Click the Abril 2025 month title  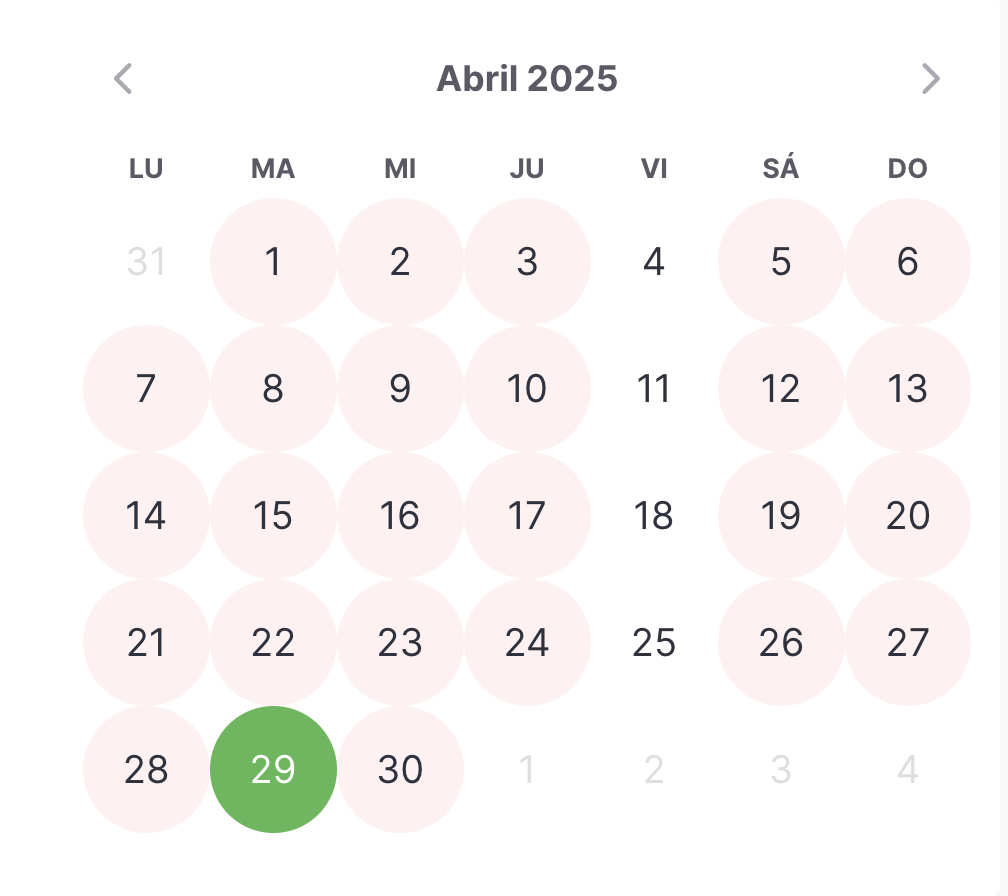click(x=527, y=78)
